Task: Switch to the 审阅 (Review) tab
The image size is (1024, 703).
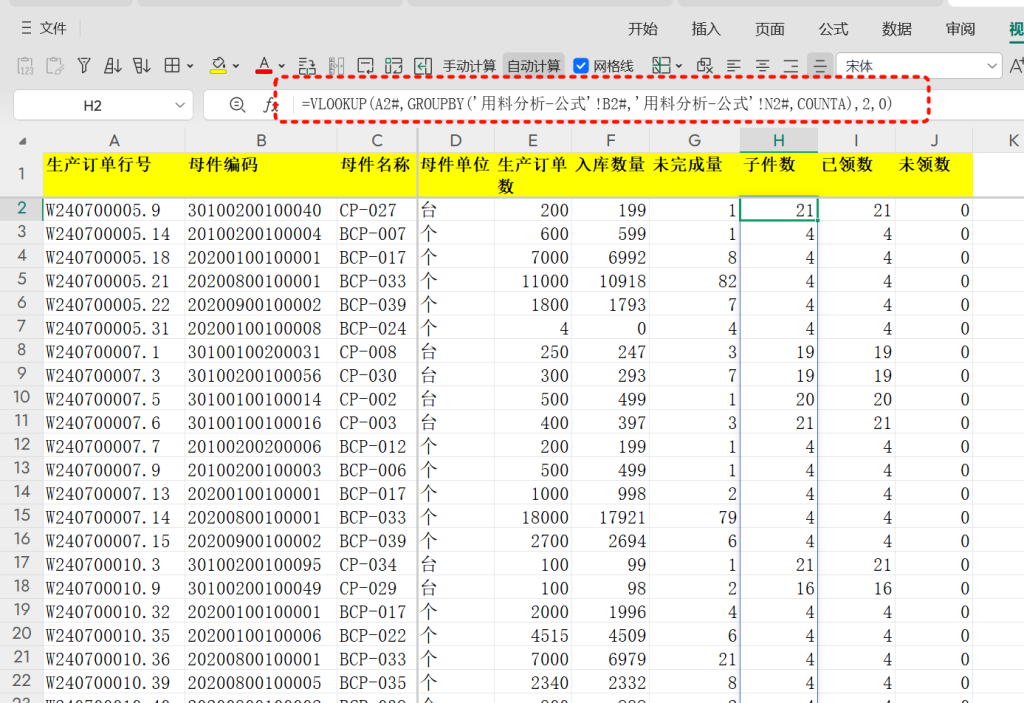Action: [x=960, y=29]
